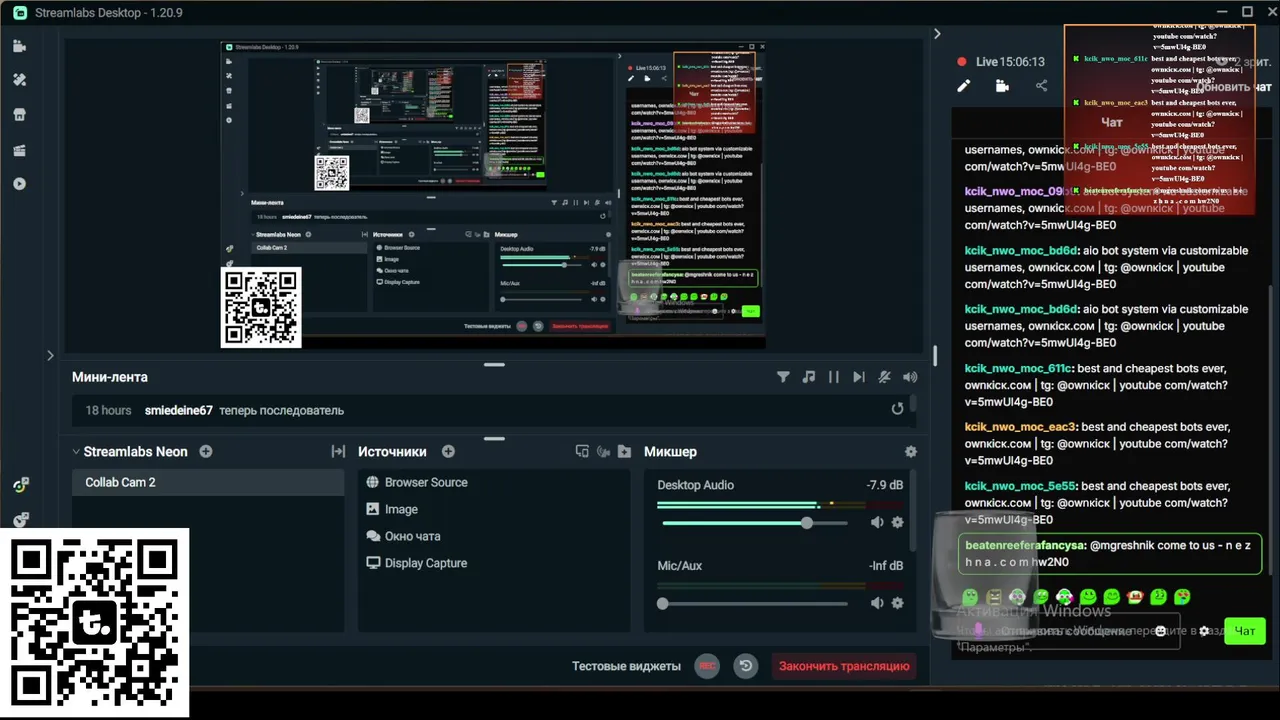Edit stream info with the pencil icon

tap(964, 86)
